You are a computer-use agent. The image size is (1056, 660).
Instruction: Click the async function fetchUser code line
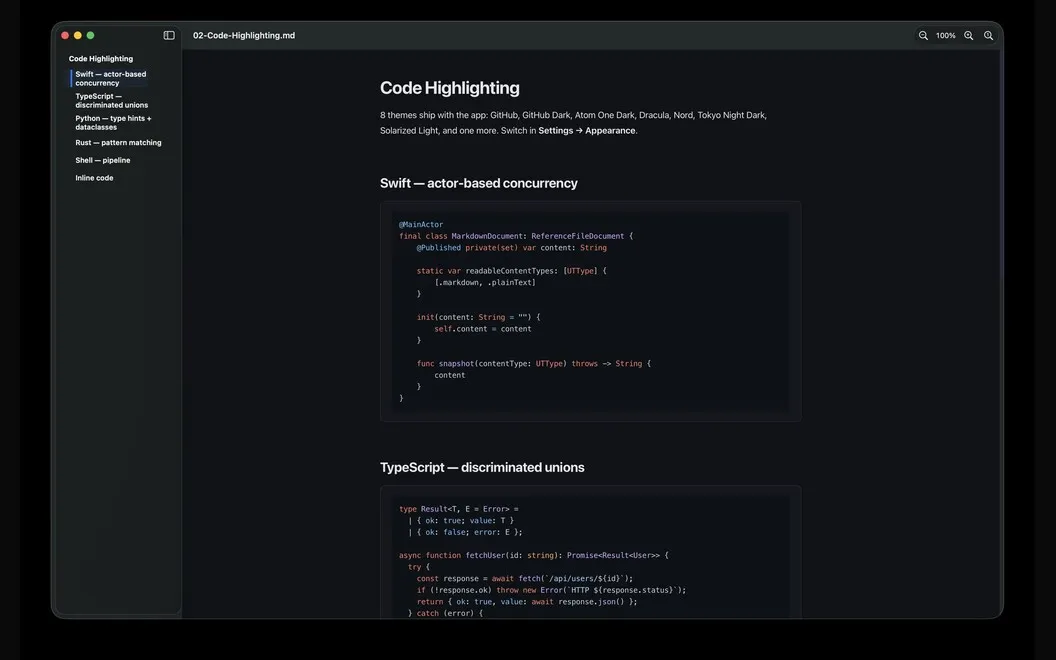click(534, 556)
